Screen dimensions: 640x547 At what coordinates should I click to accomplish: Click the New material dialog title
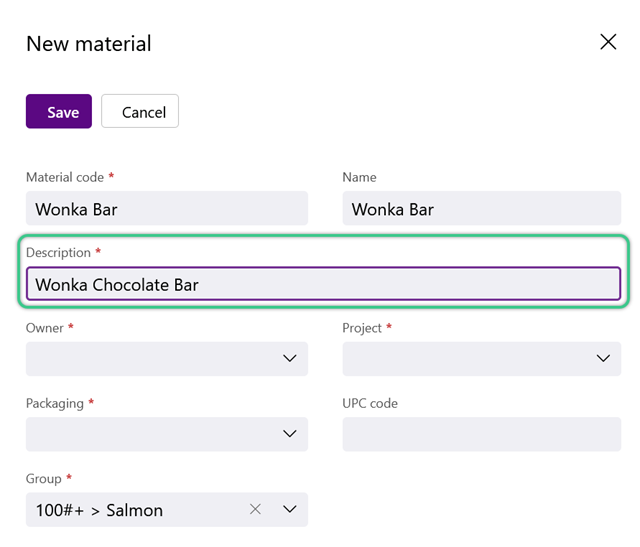(89, 43)
